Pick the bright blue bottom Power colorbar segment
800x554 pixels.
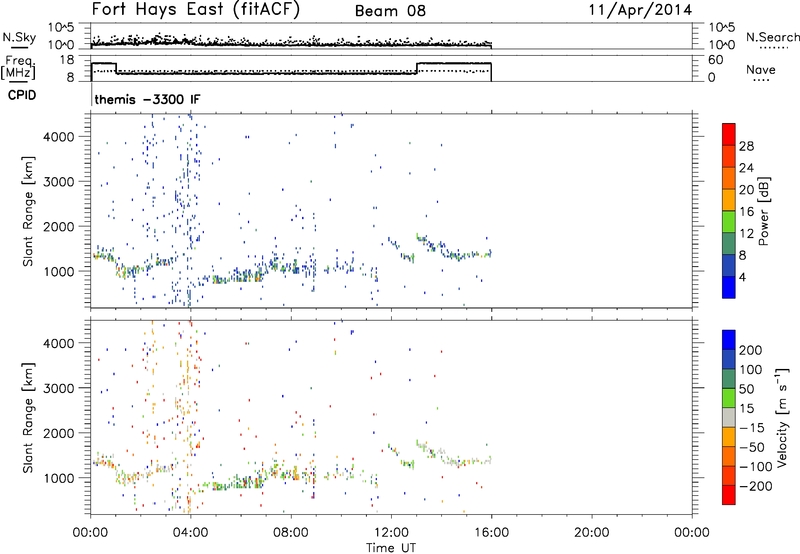pos(729,287)
